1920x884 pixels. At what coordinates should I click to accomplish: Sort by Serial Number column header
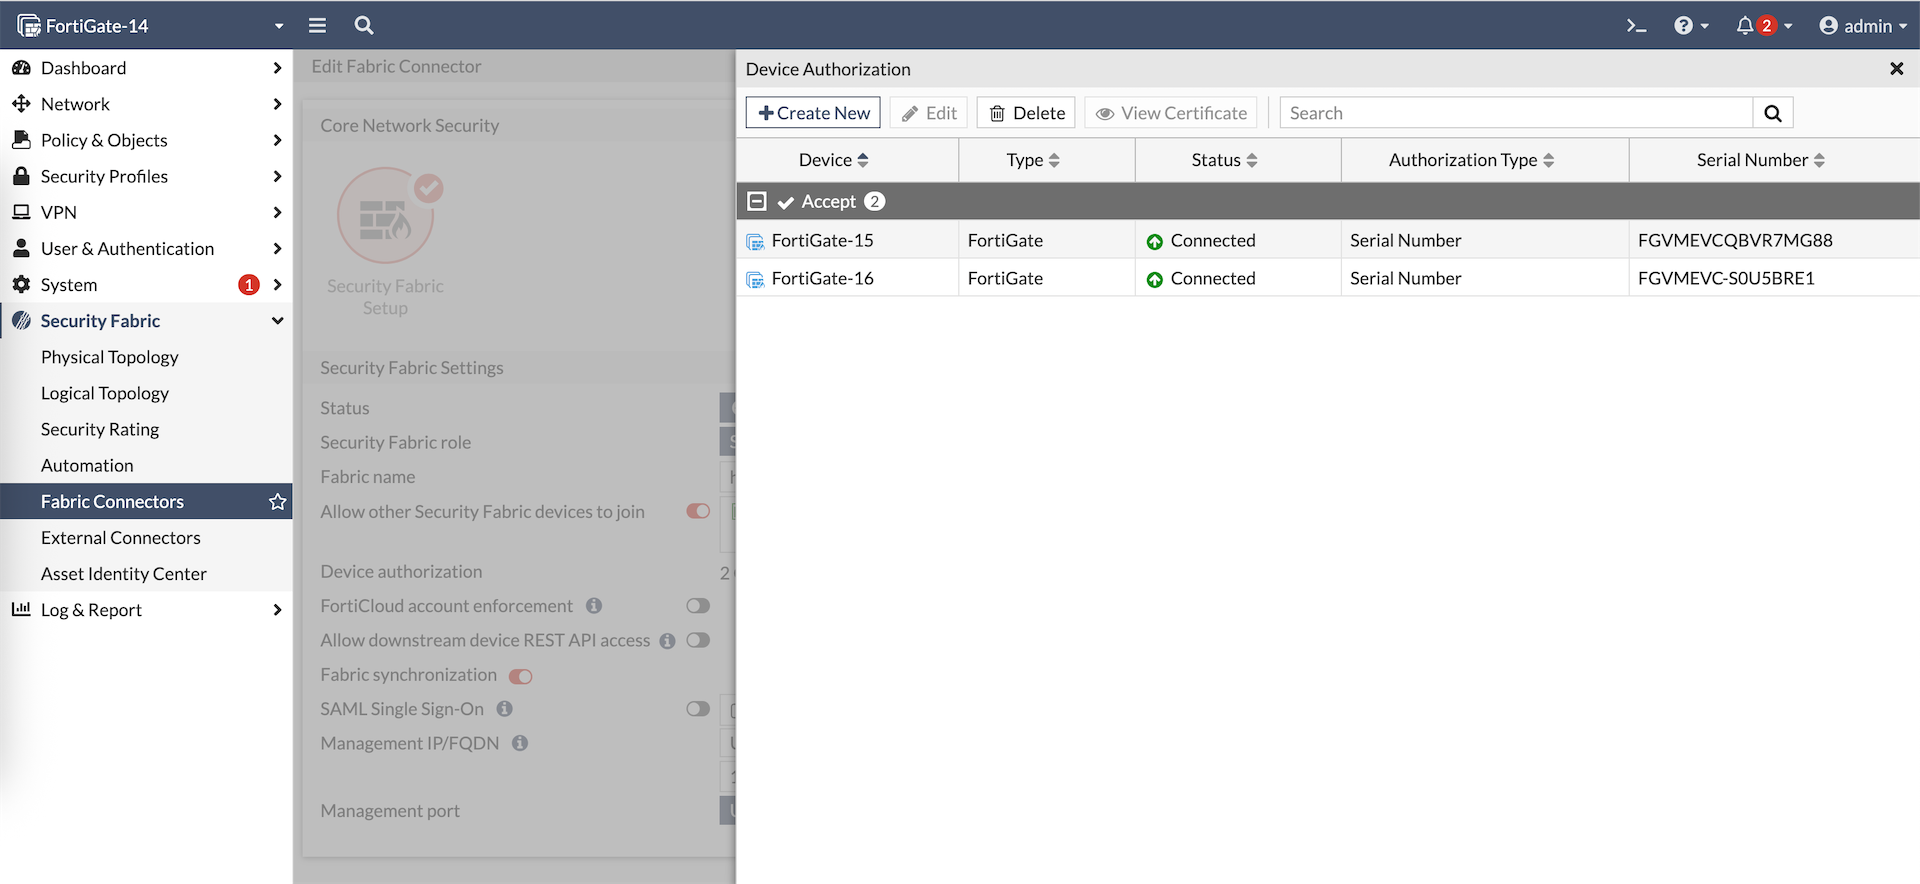pyautogui.click(x=1760, y=160)
